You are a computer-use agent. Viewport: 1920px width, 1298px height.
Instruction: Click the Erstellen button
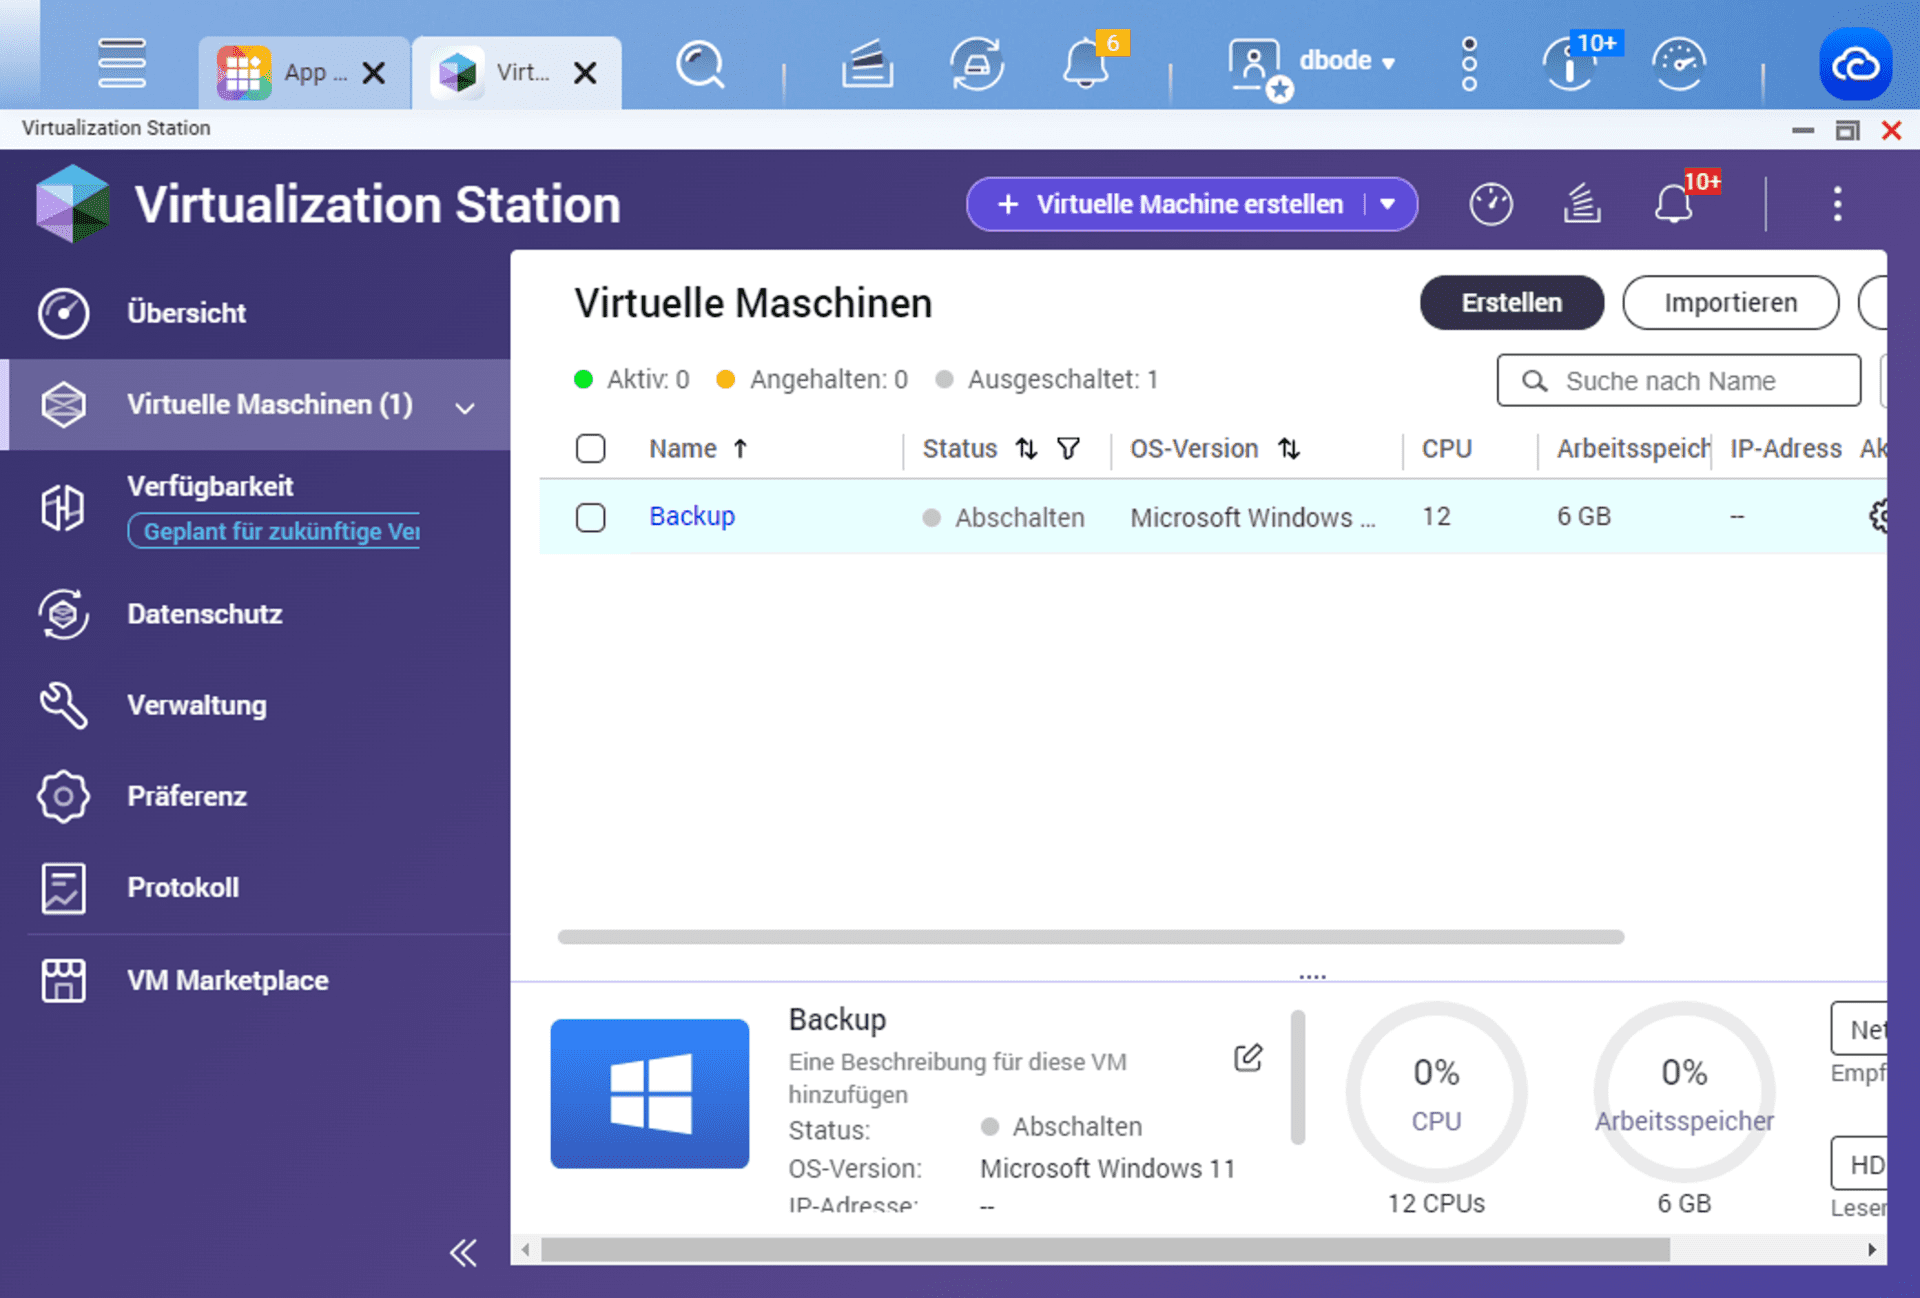(x=1511, y=303)
